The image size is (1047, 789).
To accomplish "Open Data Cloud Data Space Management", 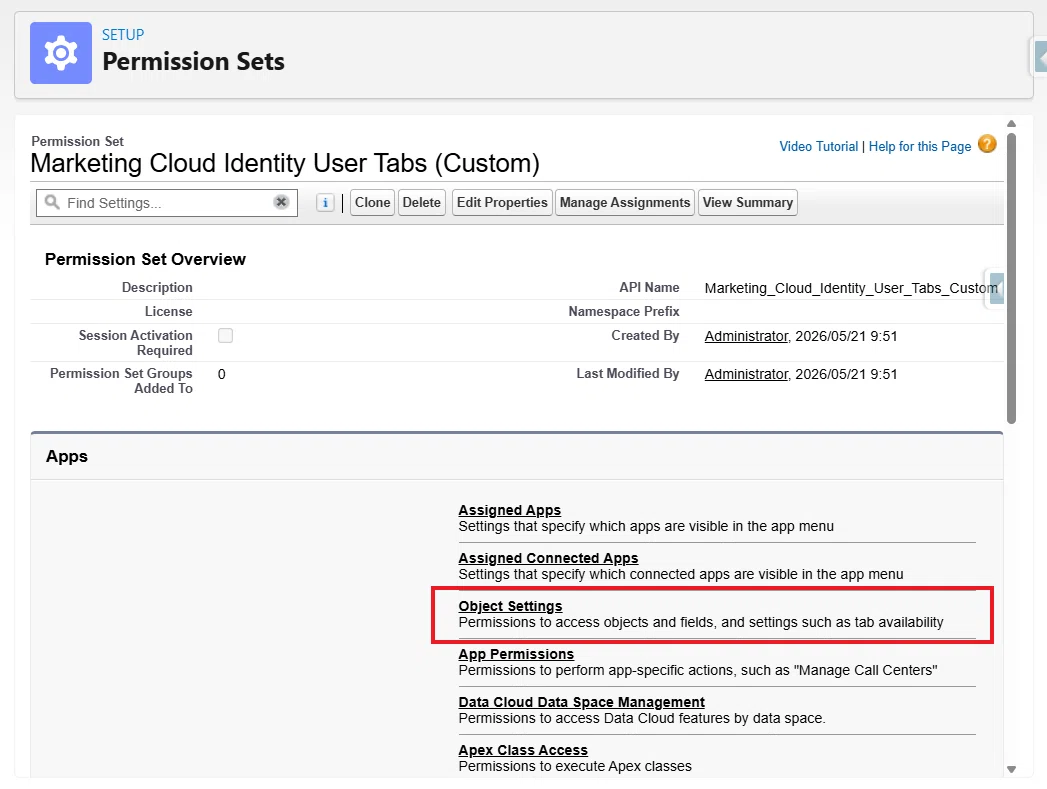I will 582,702.
